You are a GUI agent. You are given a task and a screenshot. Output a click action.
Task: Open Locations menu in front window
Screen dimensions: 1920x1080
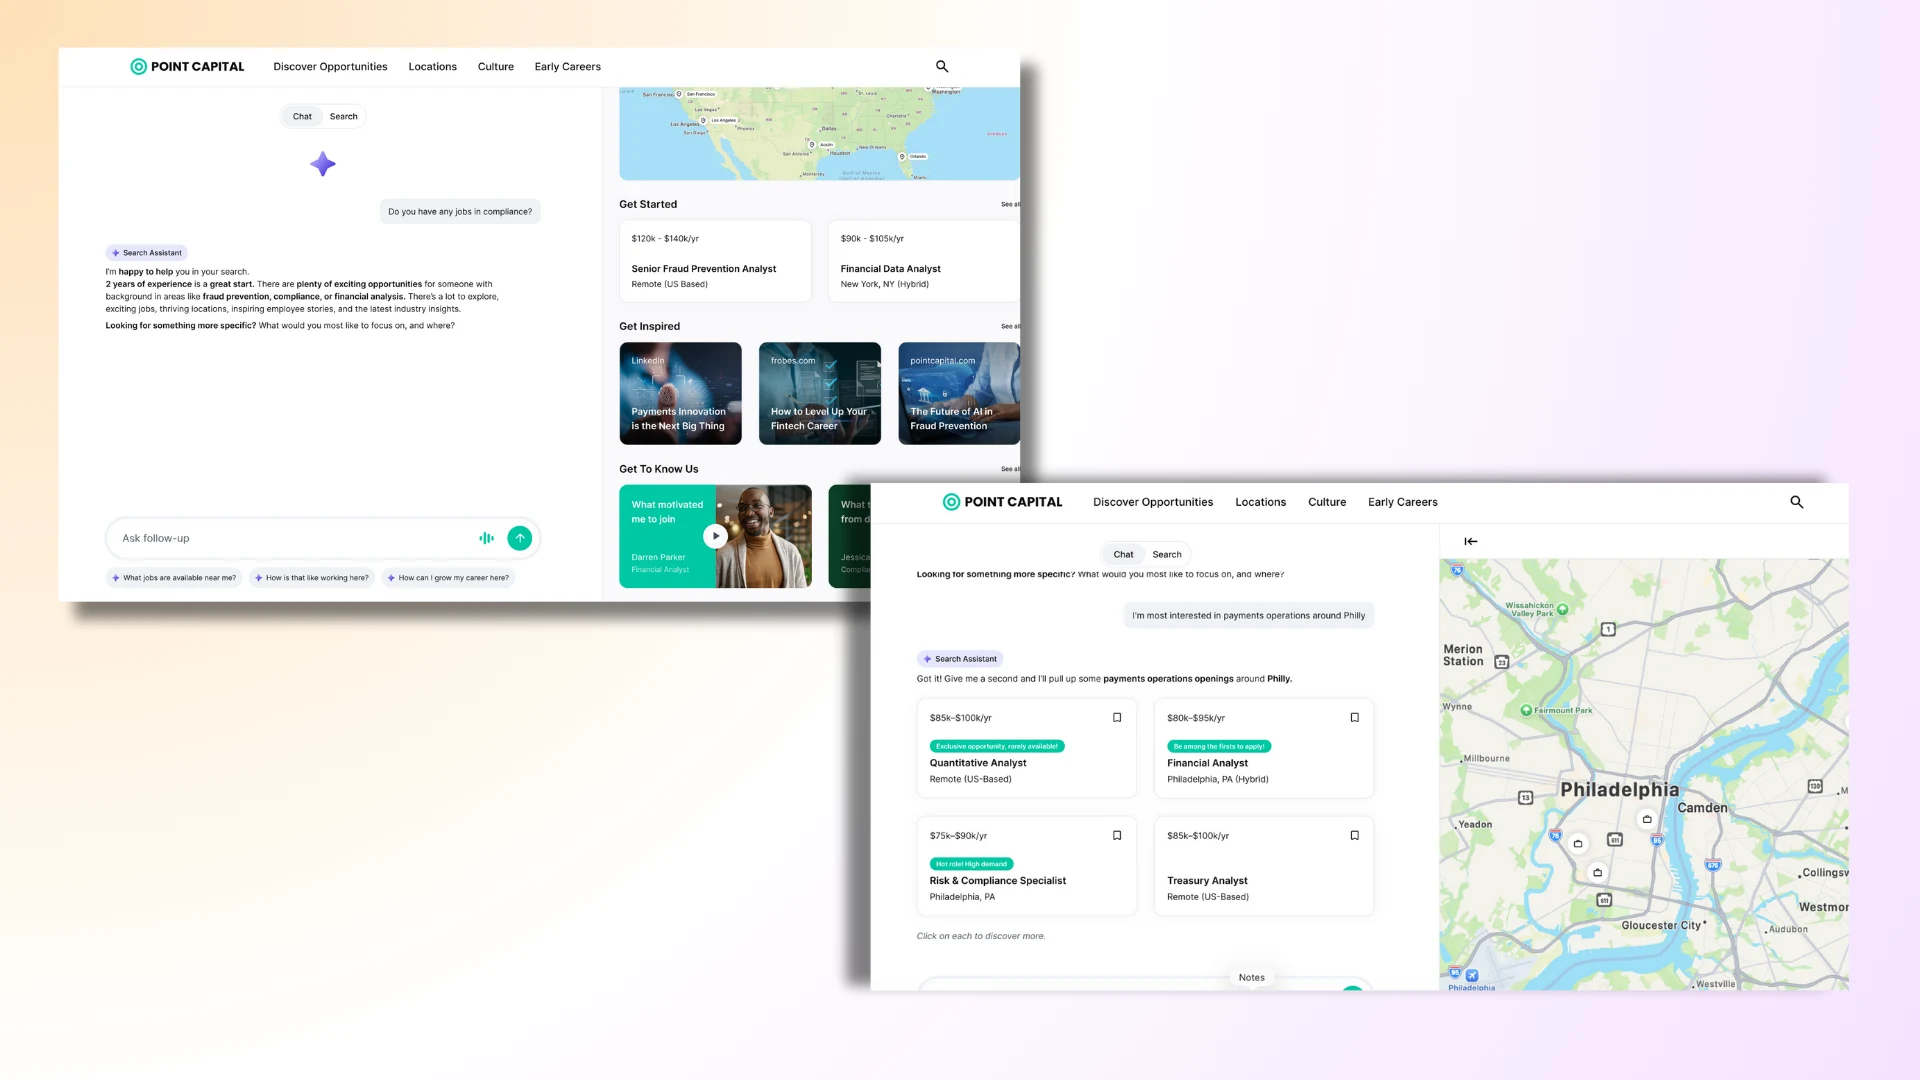[1260, 502]
